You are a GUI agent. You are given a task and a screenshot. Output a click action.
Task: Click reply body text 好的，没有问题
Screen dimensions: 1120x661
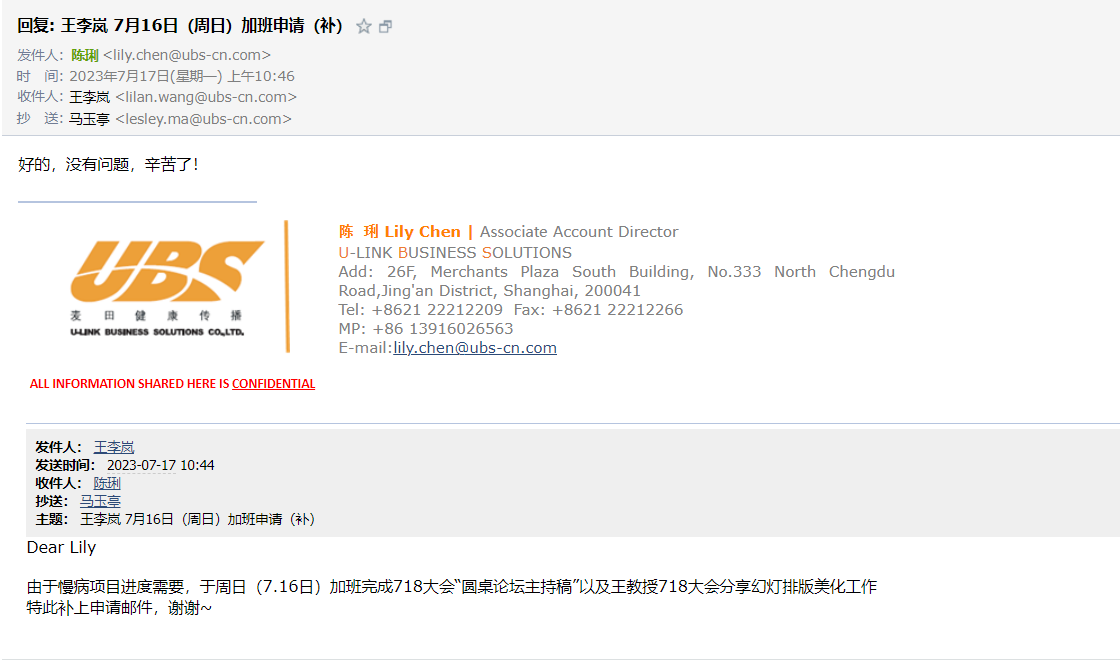click(x=74, y=164)
